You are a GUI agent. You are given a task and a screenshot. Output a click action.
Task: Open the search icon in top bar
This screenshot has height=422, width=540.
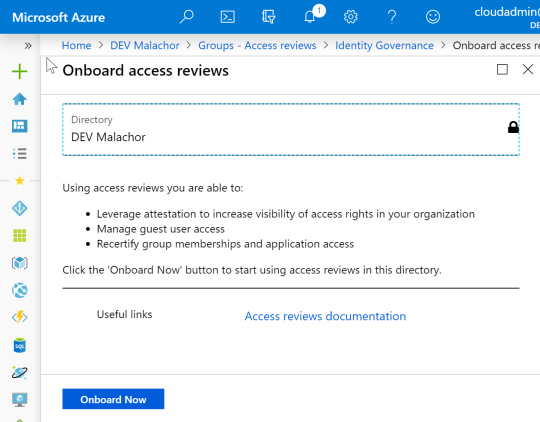(x=187, y=17)
